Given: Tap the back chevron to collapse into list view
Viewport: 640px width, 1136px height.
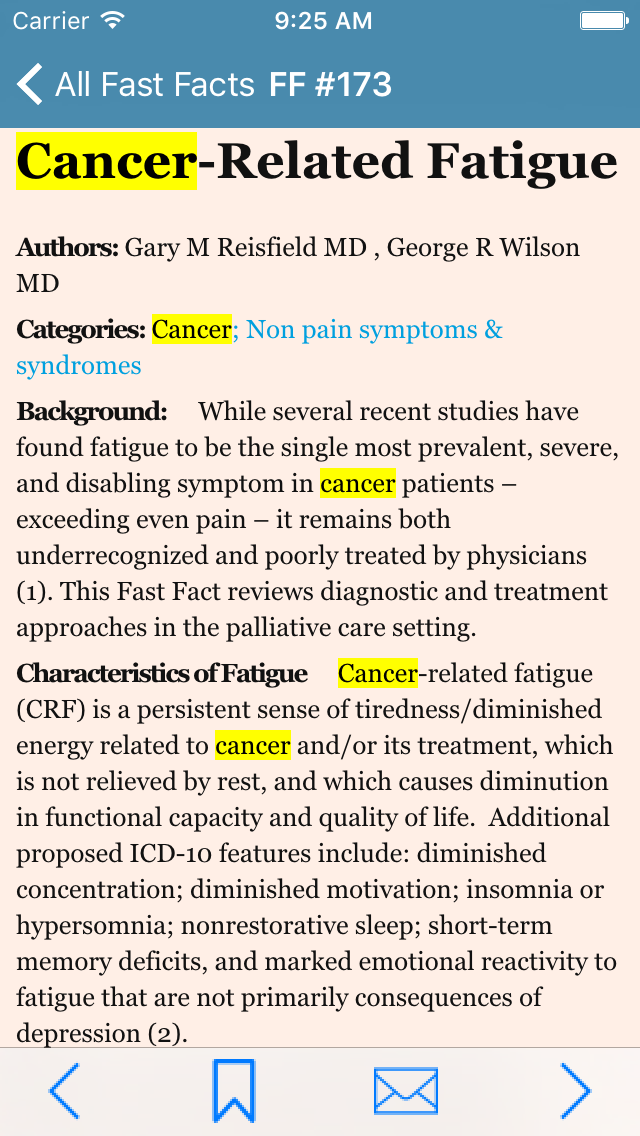Looking at the screenshot, I should [28, 84].
